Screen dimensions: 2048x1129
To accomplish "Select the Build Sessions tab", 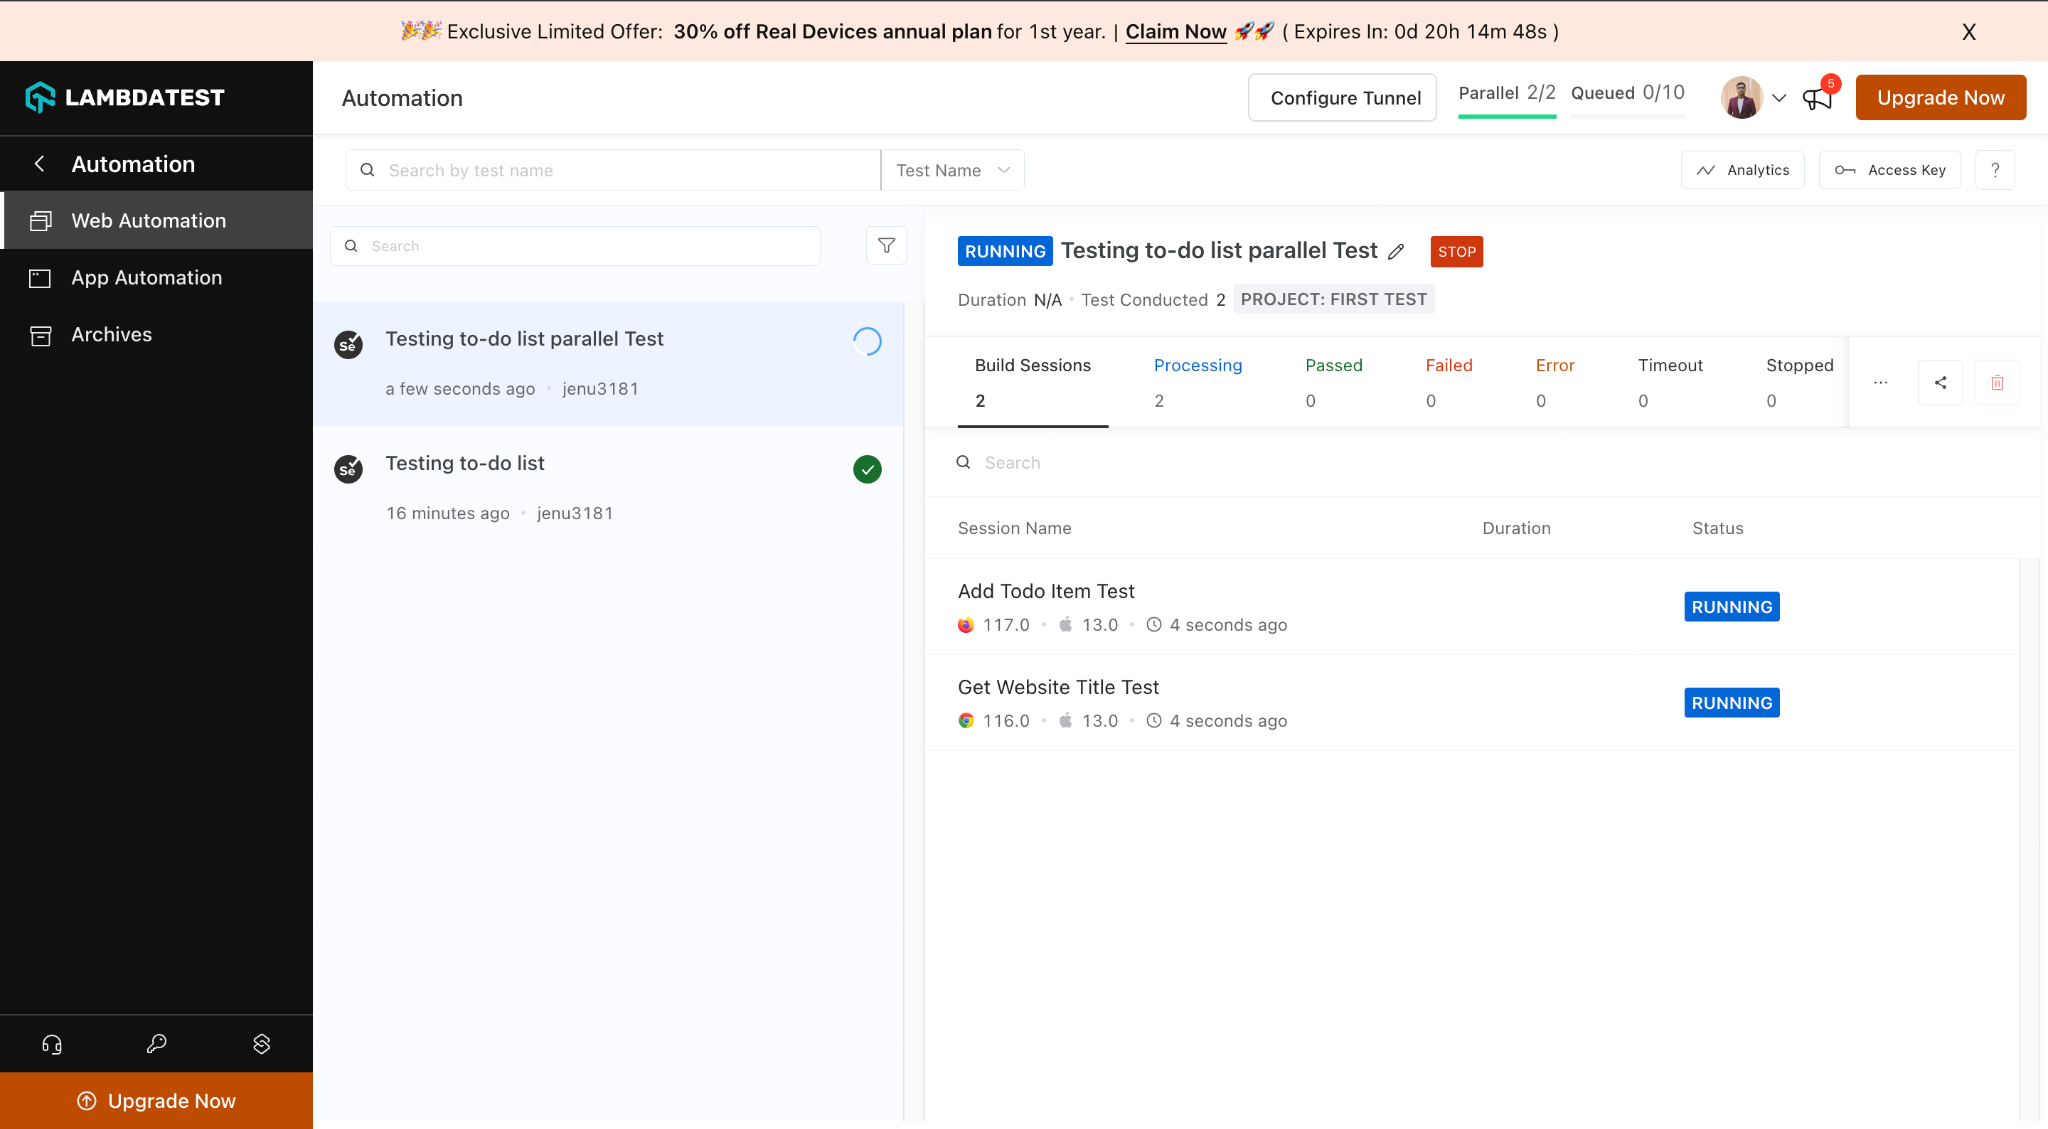I will (1033, 382).
